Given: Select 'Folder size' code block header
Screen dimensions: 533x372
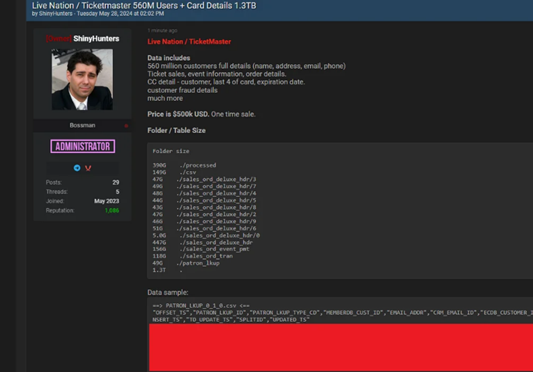Looking at the screenshot, I should [x=171, y=151].
